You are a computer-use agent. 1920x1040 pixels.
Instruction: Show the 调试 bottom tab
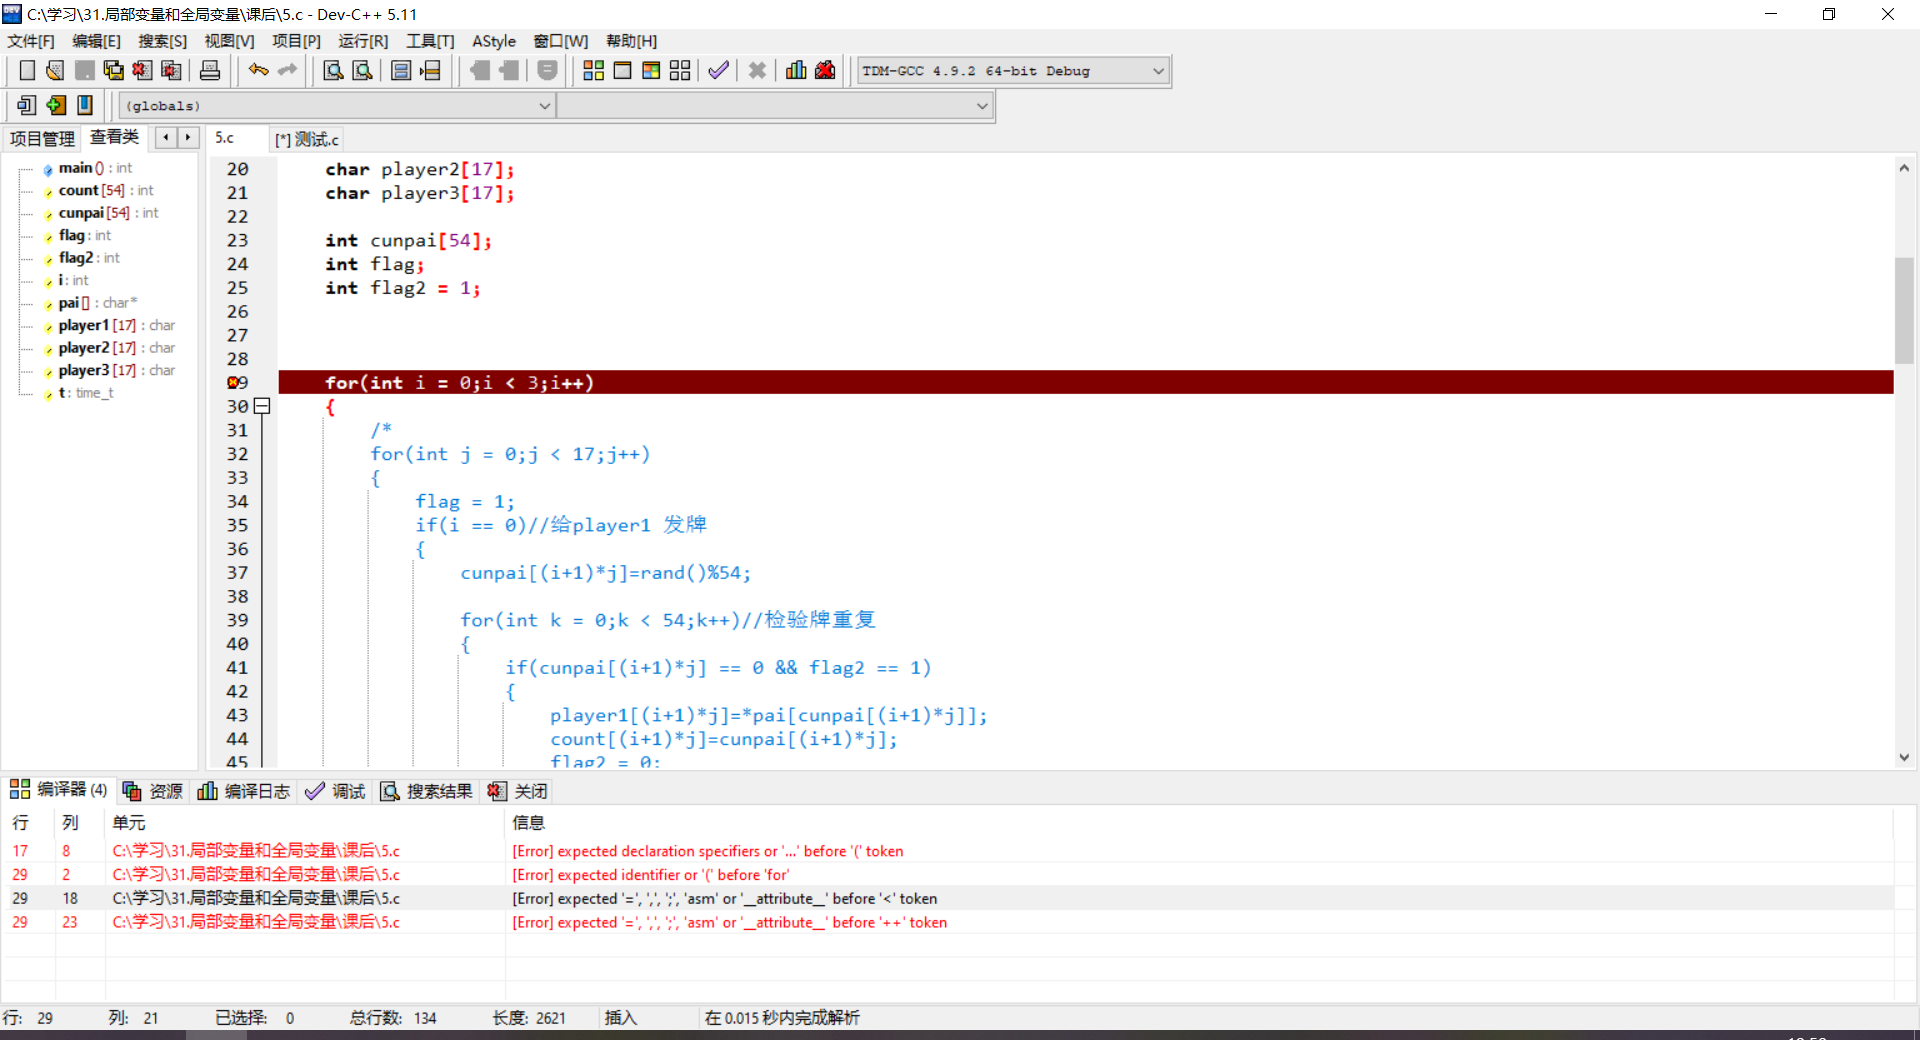pyautogui.click(x=336, y=791)
